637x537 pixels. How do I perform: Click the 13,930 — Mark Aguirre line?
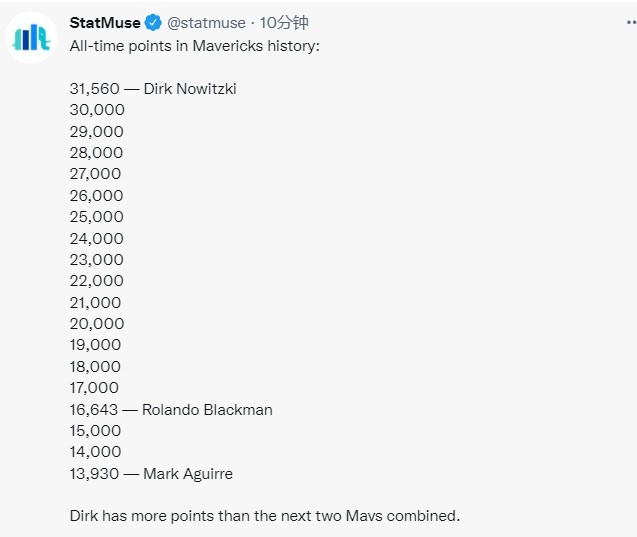(151, 473)
